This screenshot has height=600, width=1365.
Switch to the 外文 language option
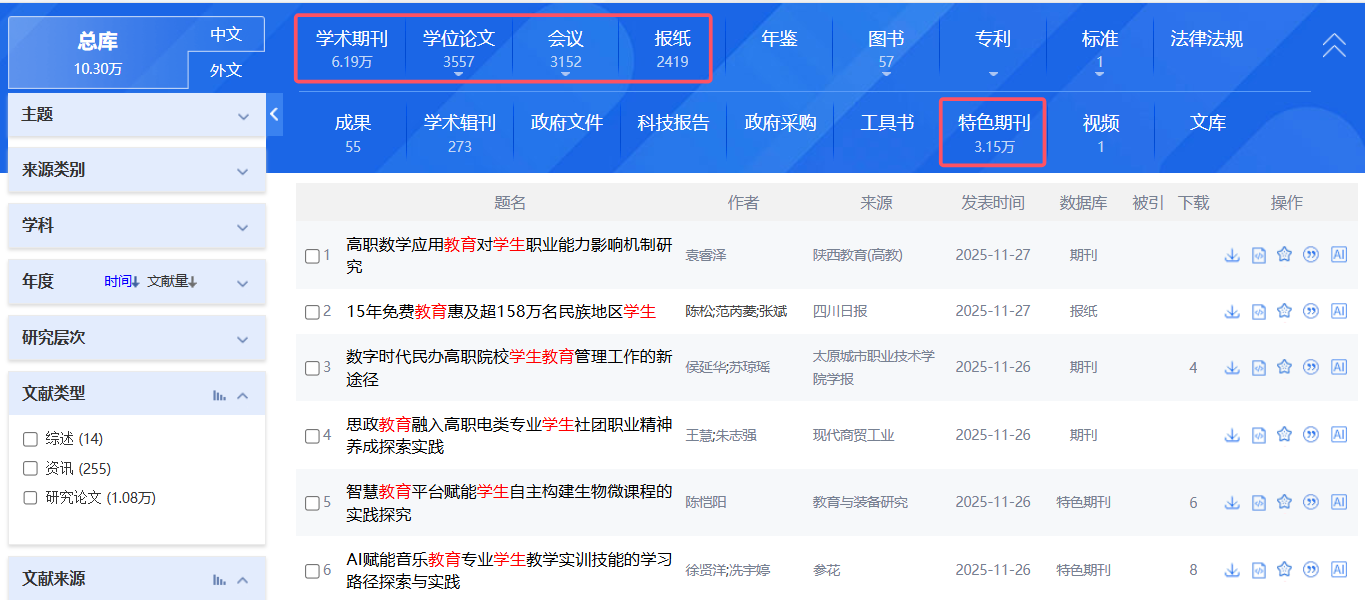[x=226, y=70]
